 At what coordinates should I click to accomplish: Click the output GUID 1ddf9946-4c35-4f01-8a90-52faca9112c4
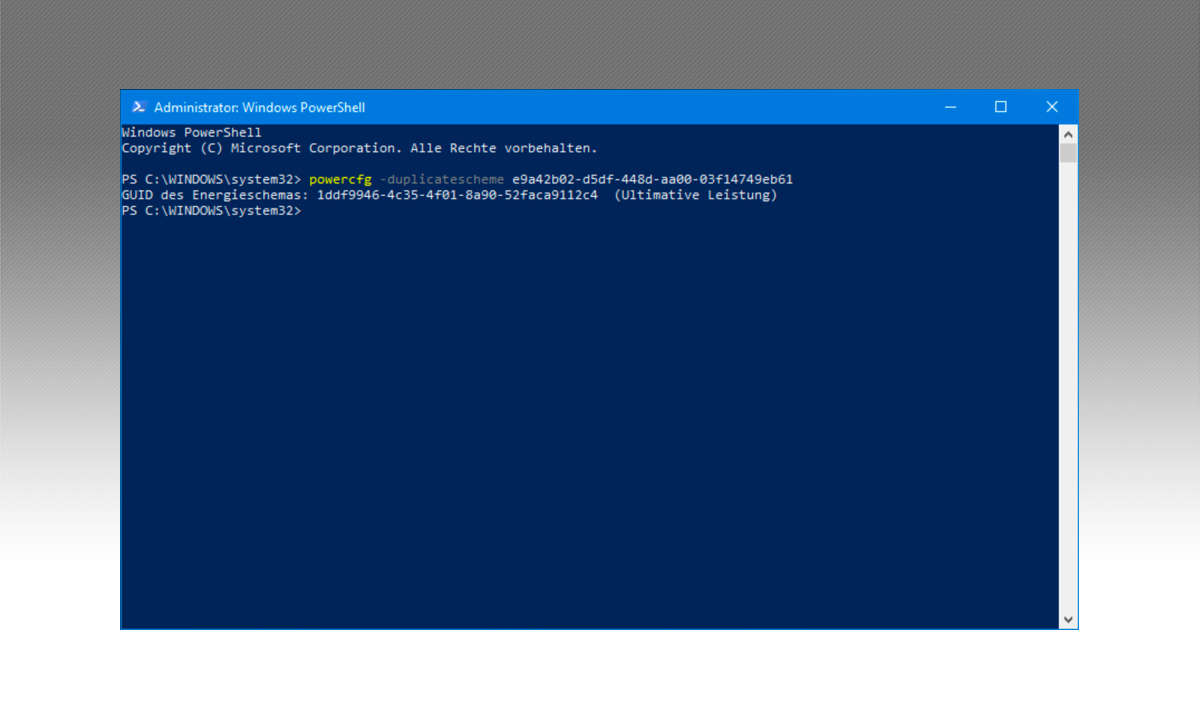click(457, 195)
